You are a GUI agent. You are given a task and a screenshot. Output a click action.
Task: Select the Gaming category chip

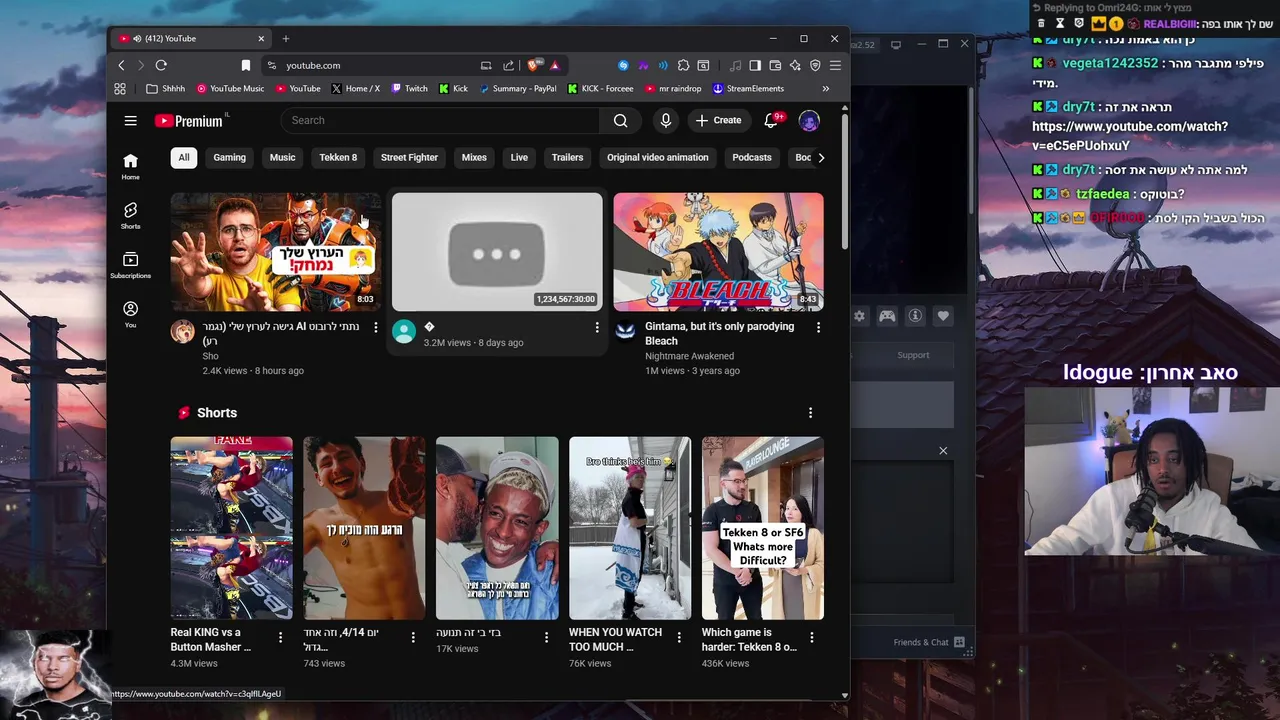tap(229, 157)
